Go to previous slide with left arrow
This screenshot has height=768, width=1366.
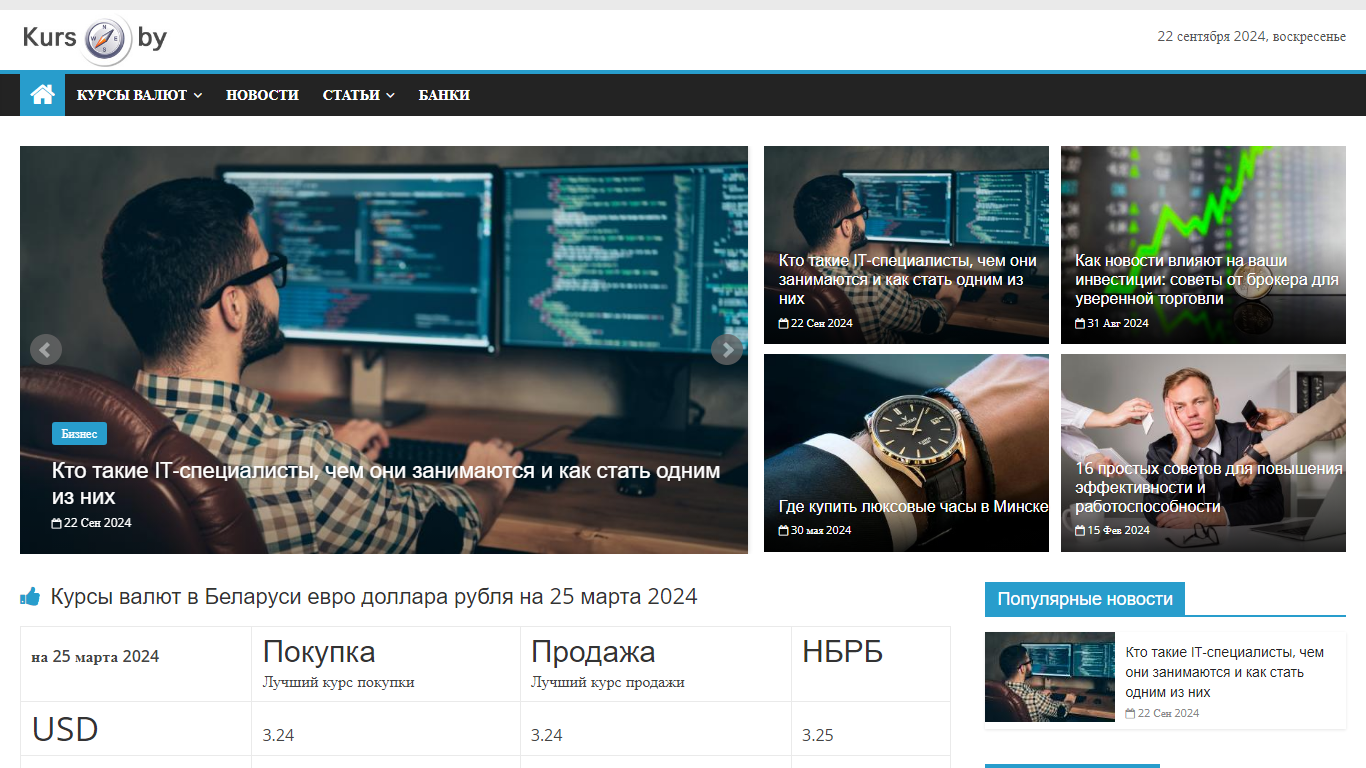46,349
